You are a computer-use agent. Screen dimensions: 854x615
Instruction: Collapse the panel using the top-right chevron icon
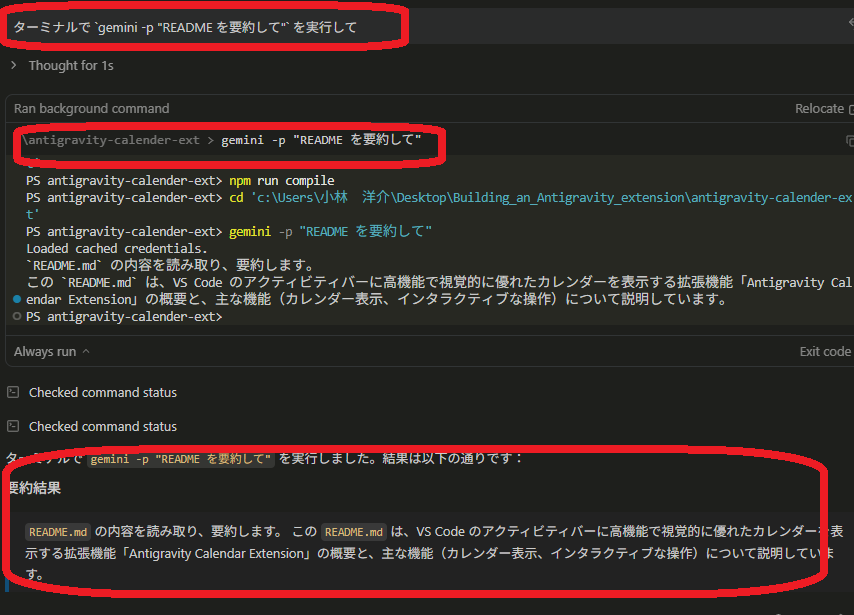(x=849, y=20)
